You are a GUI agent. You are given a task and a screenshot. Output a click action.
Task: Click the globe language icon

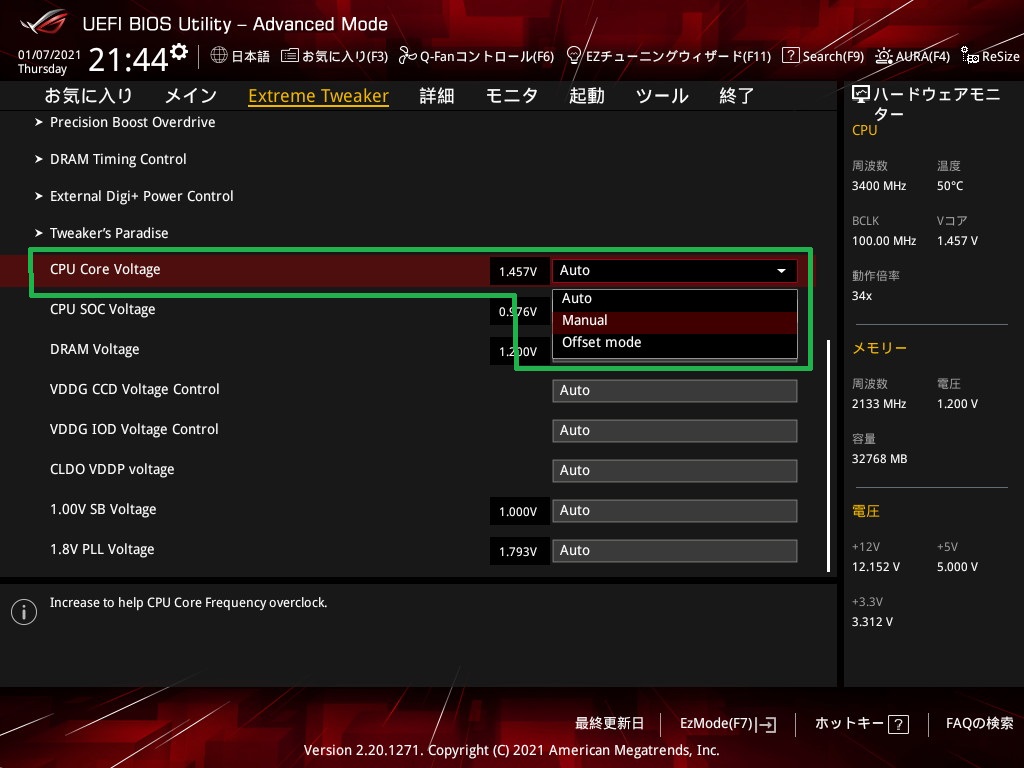219,56
